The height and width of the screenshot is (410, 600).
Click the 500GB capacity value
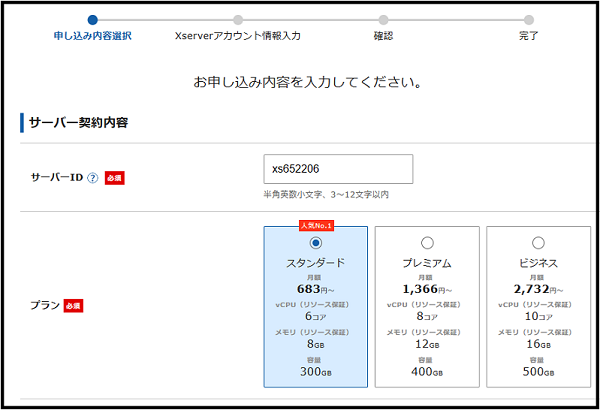pos(538,372)
